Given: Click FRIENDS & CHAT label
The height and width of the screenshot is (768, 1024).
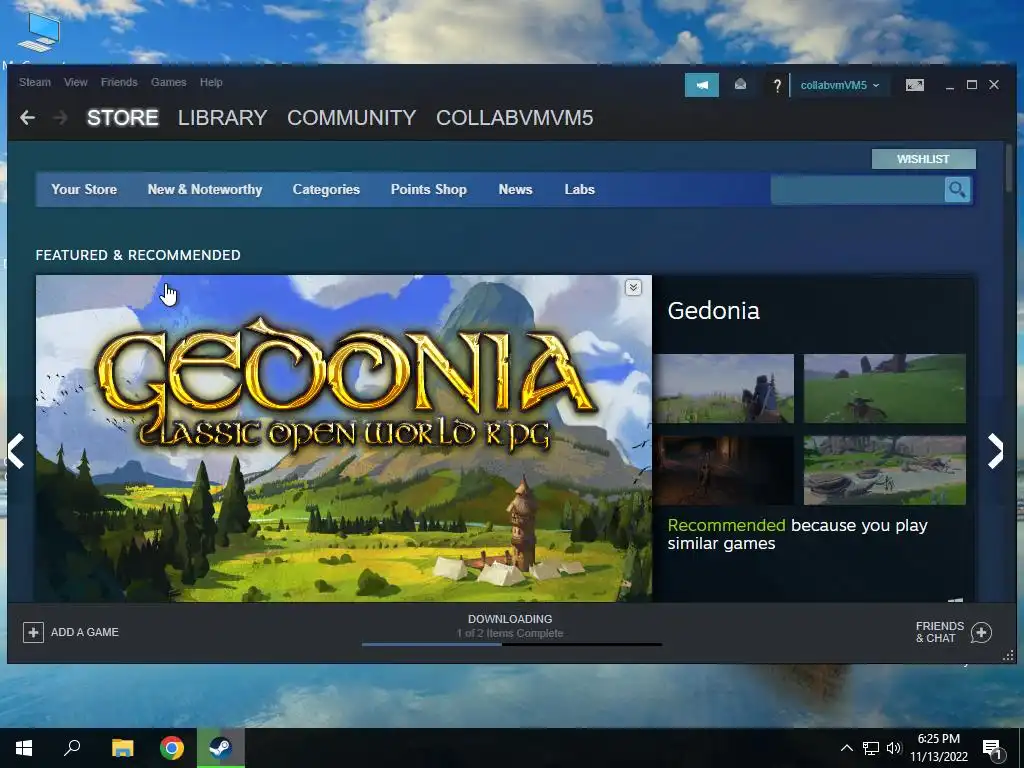Looking at the screenshot, I should tap(940, 632).
